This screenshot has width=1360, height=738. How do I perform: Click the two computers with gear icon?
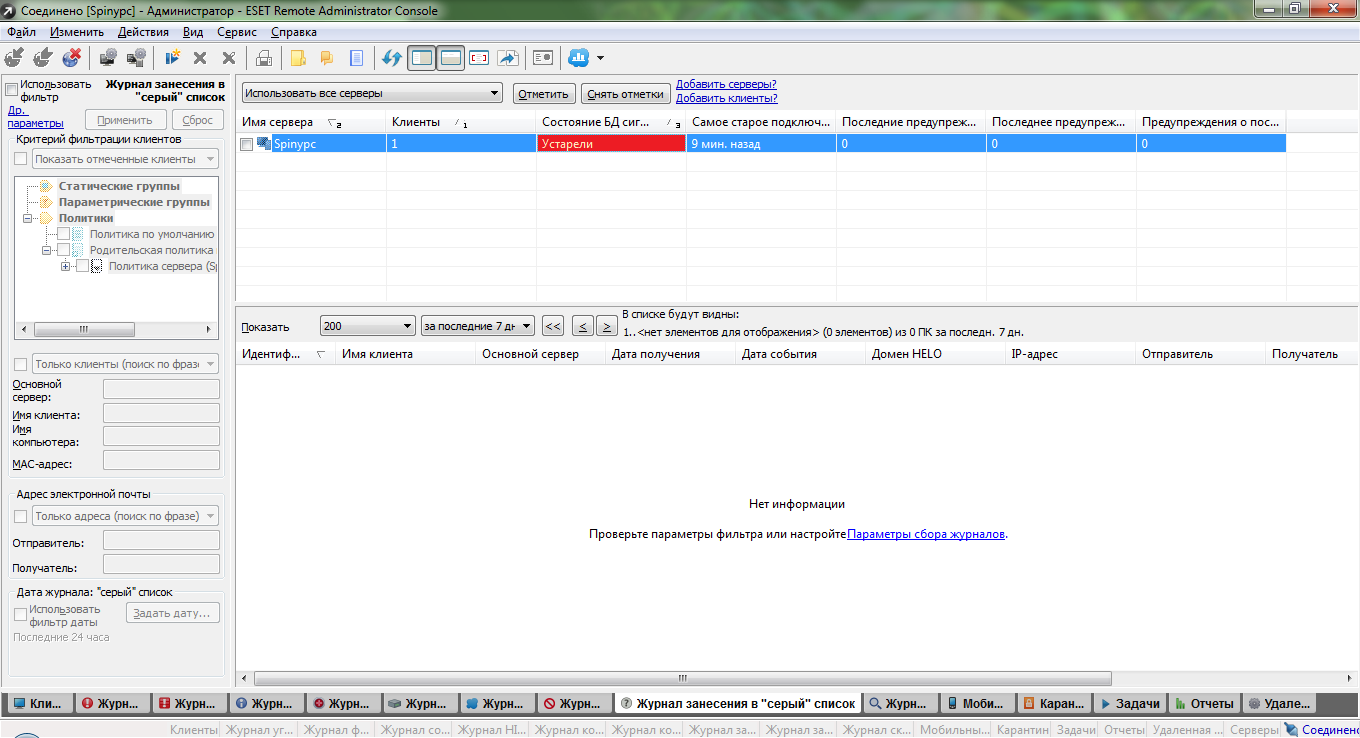pyautogui.click(x=137, y=57)
